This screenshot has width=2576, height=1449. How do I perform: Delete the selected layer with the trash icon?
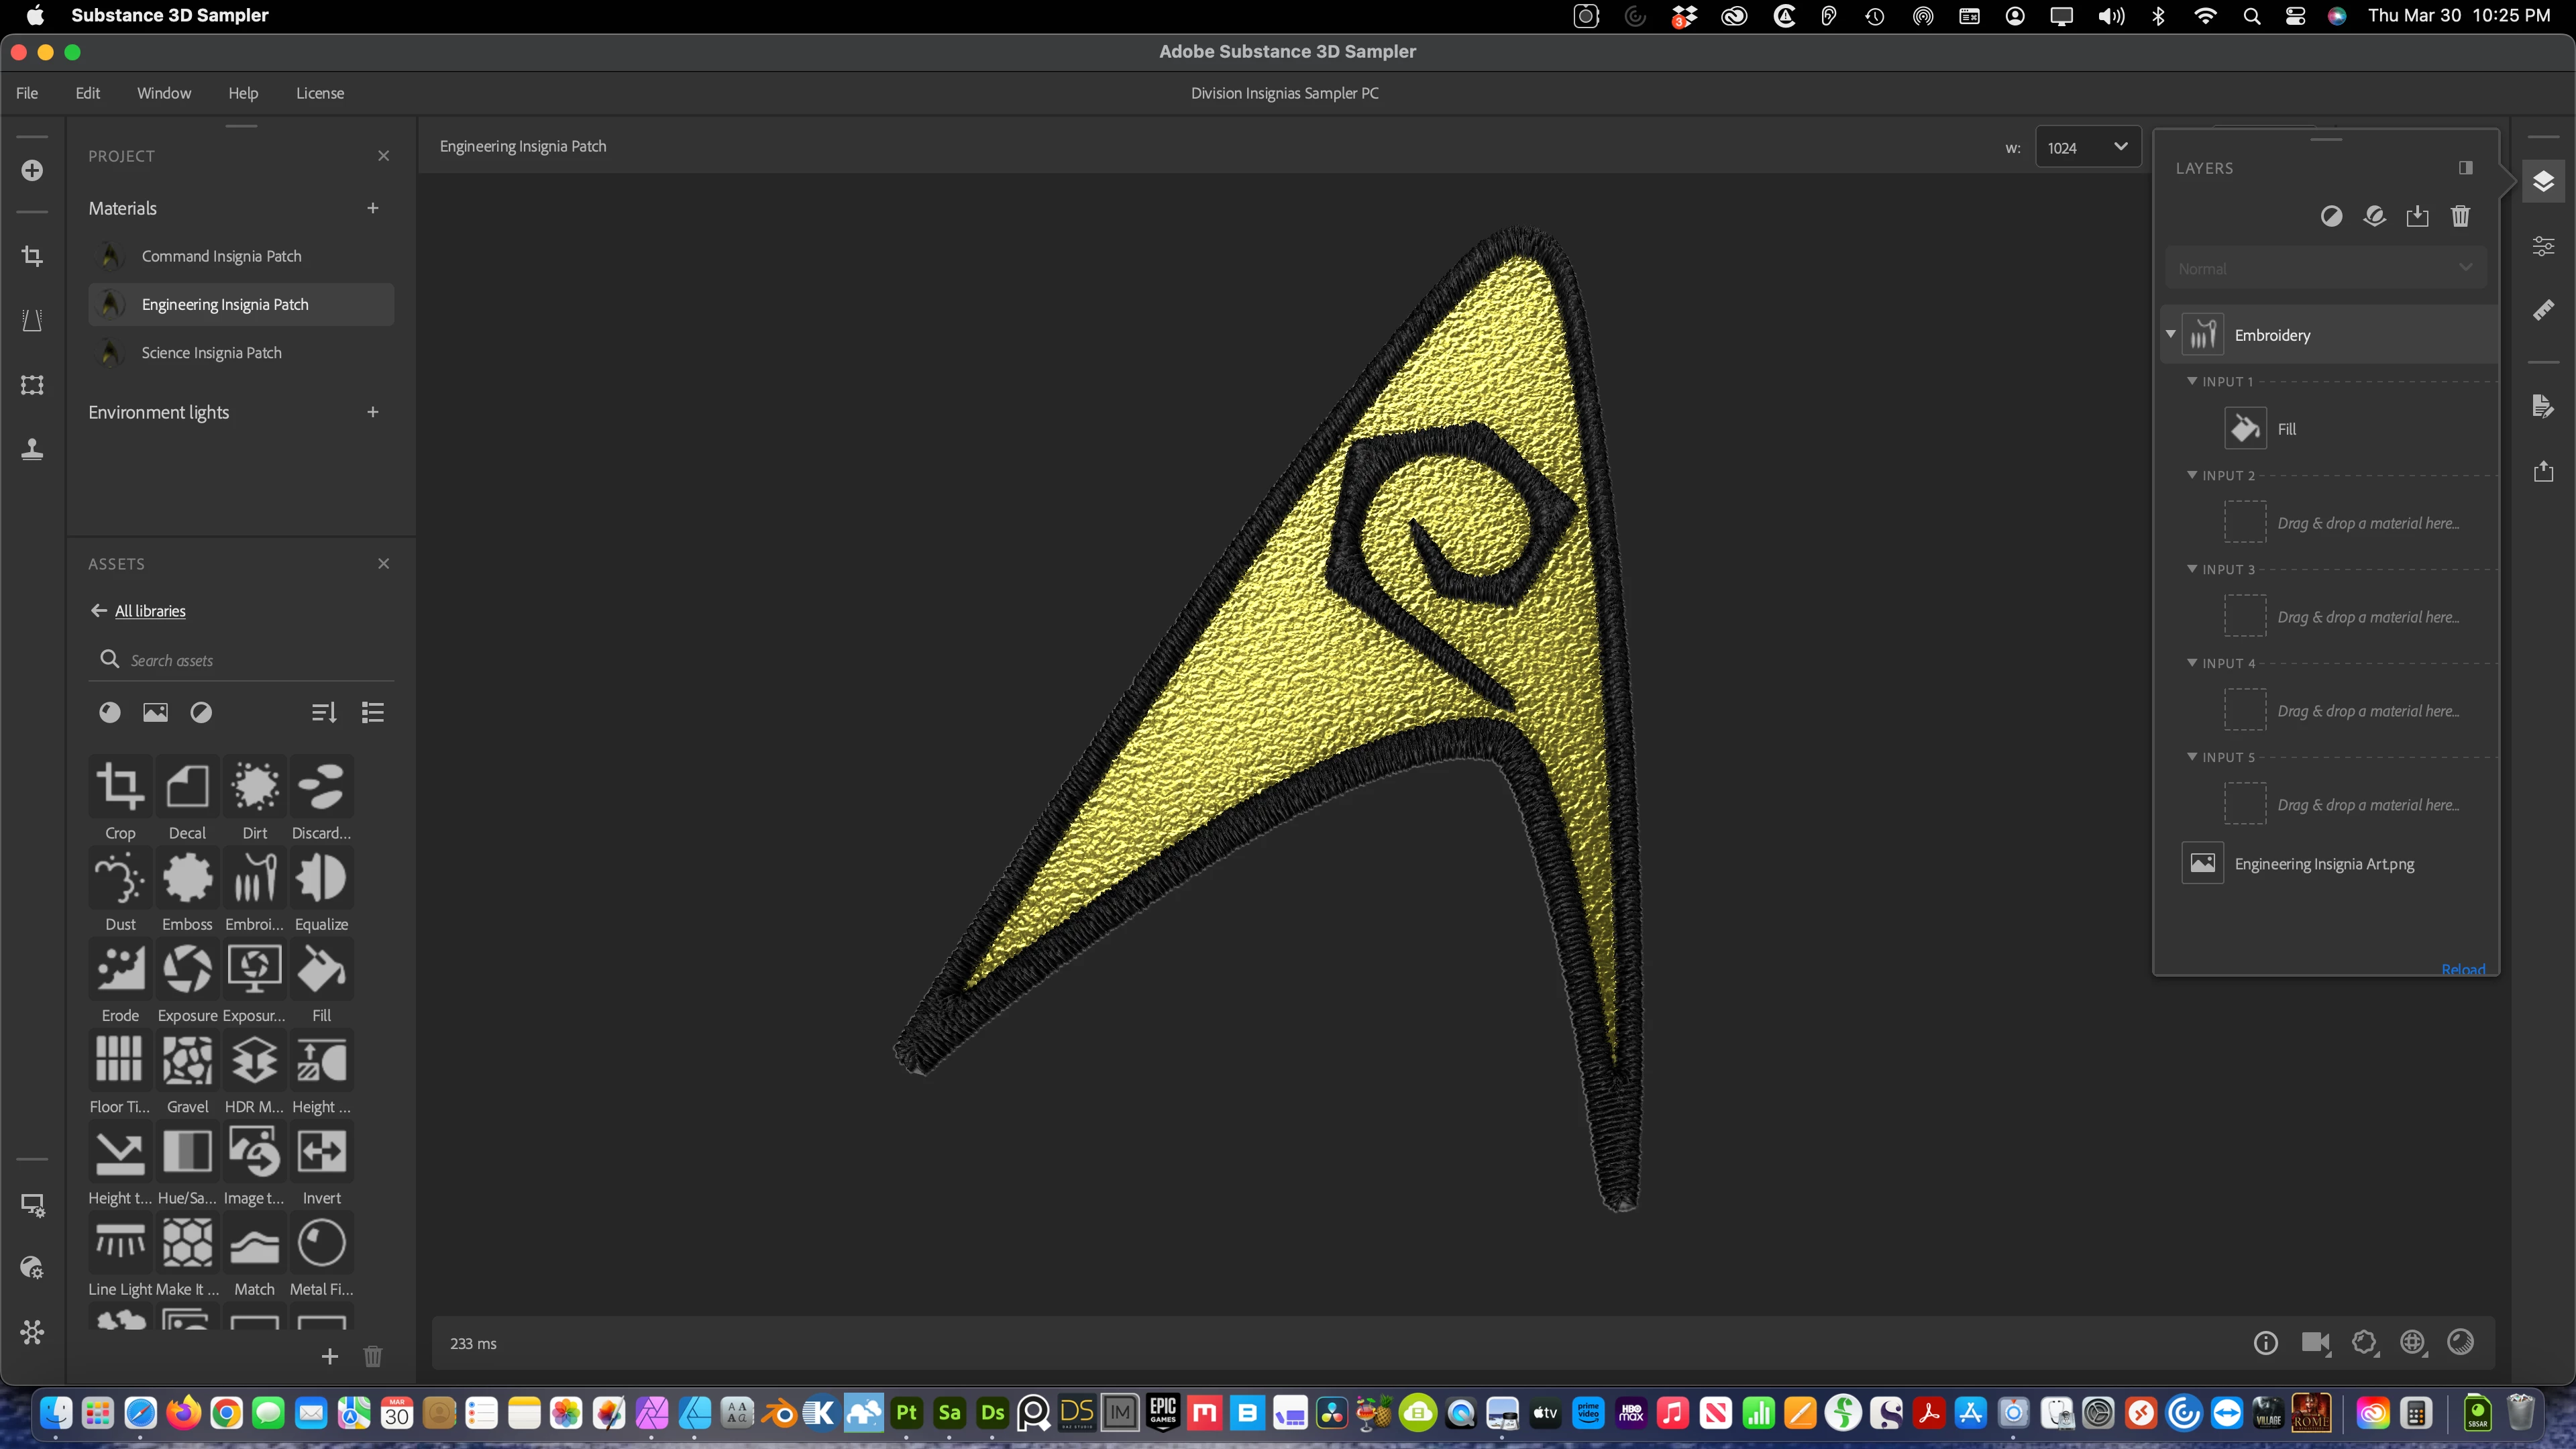click(2460, 216)
